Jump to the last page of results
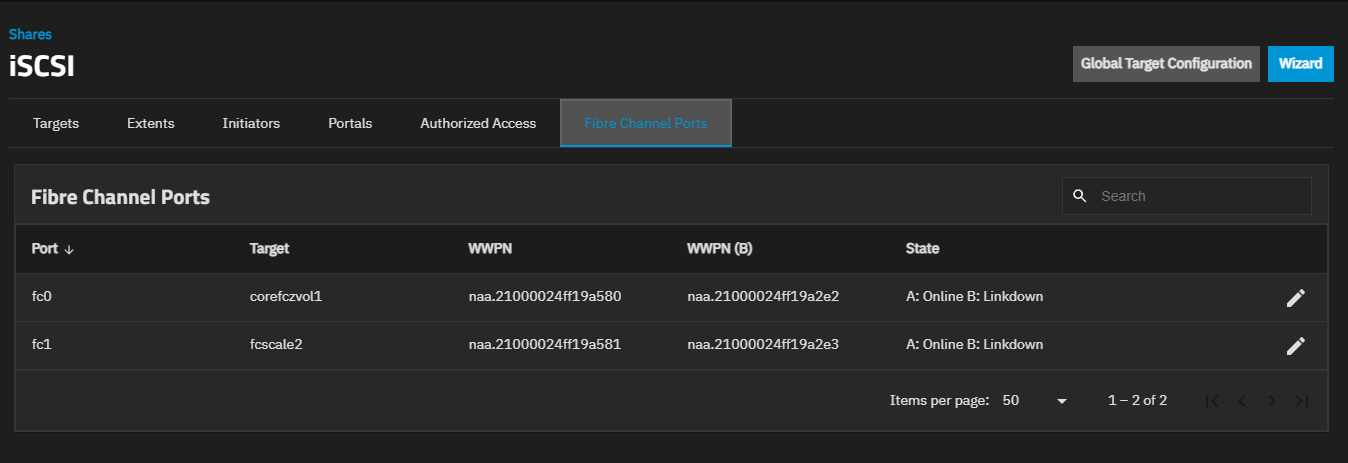 tap(1301, 401)
